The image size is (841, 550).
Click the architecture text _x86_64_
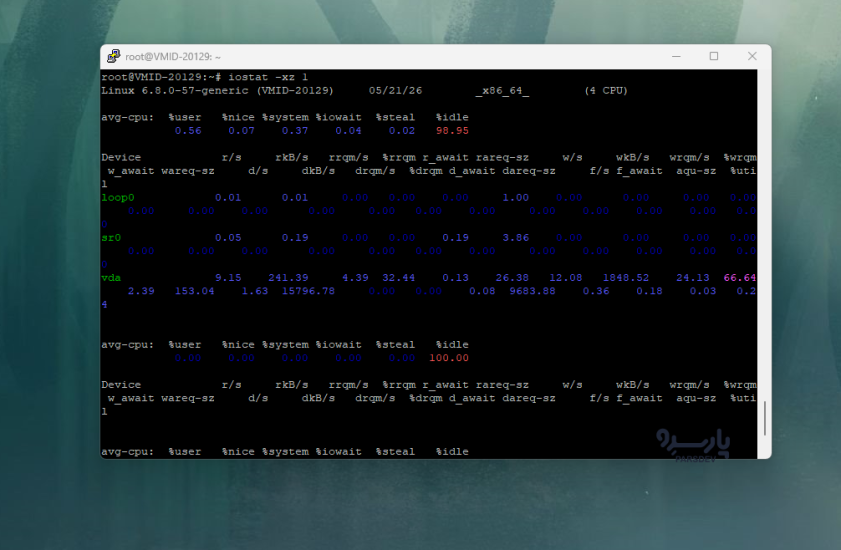pos(502,91)
